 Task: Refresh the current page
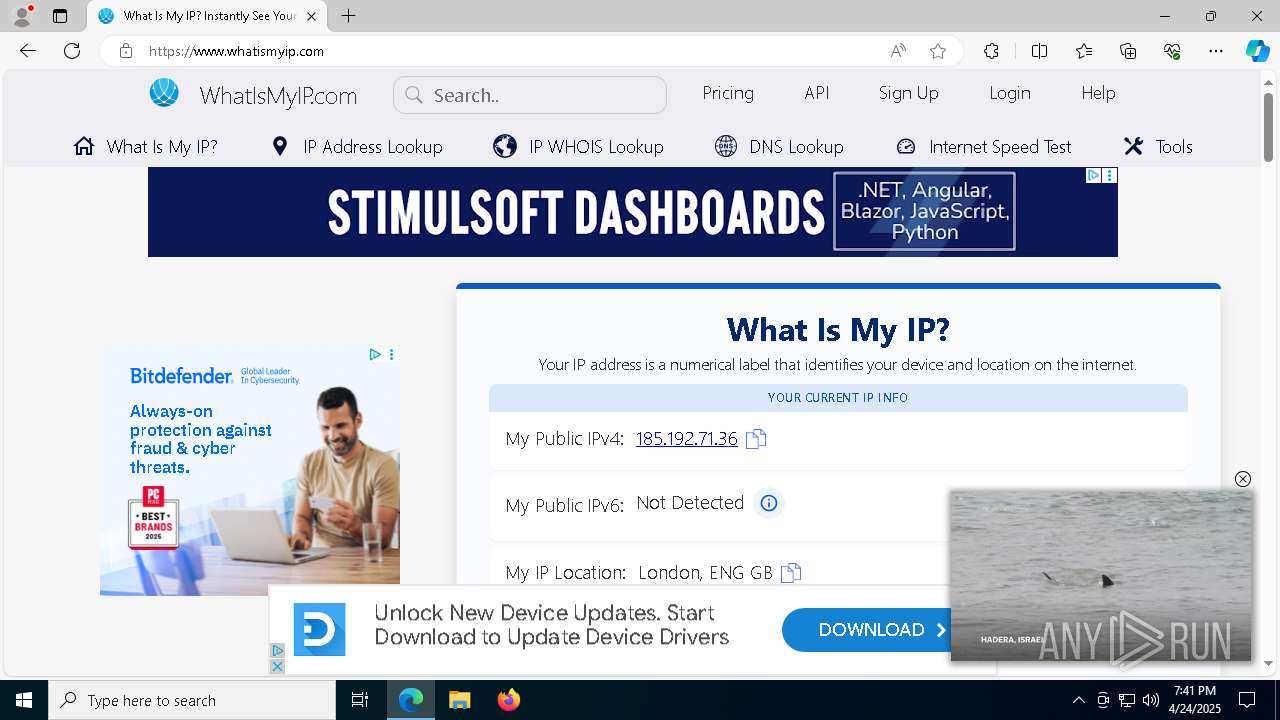click(72, 51)
